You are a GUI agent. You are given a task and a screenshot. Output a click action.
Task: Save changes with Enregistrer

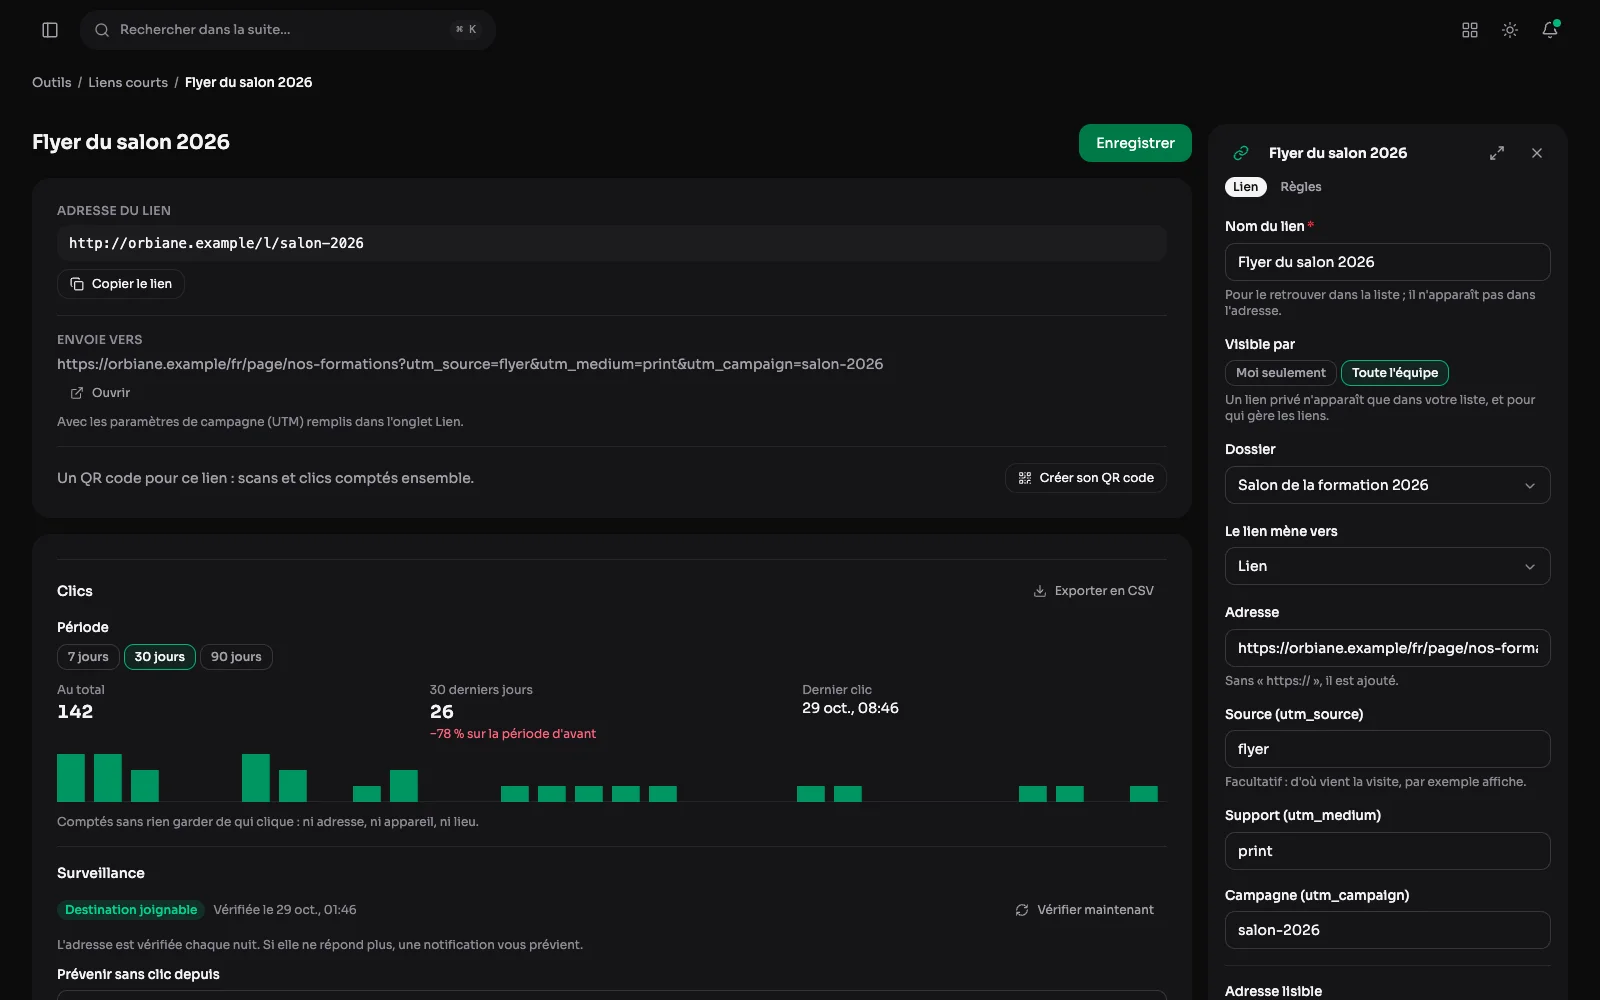[1135, 143]
